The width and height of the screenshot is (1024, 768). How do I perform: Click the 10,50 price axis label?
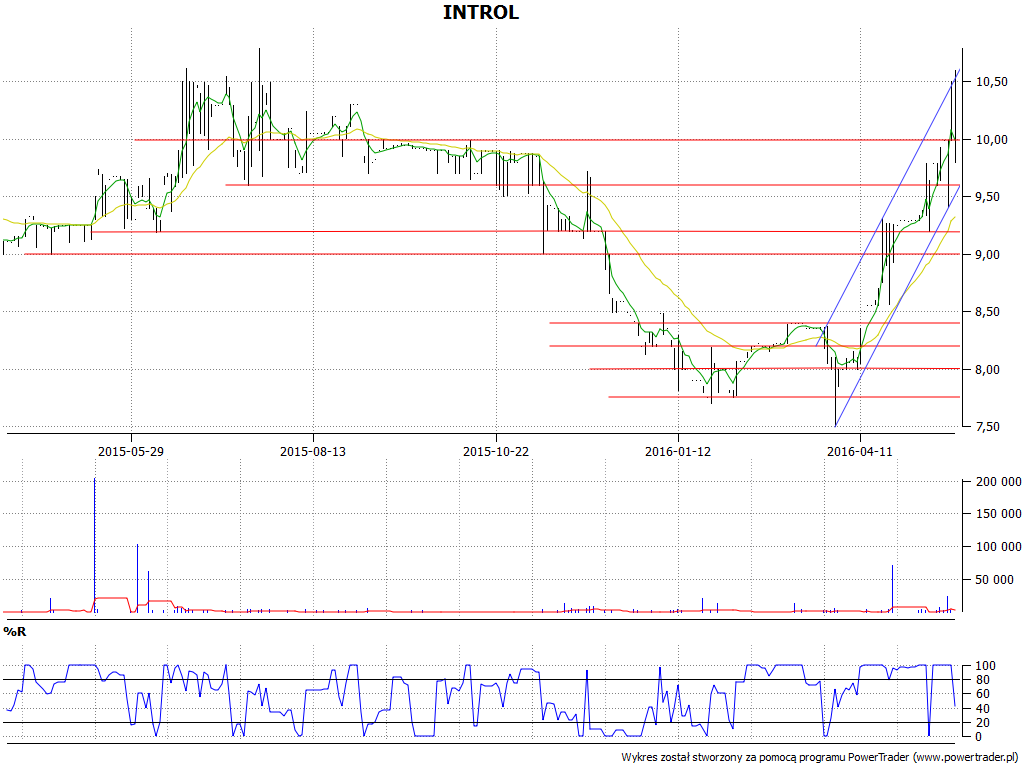click(x=991, y=82)
